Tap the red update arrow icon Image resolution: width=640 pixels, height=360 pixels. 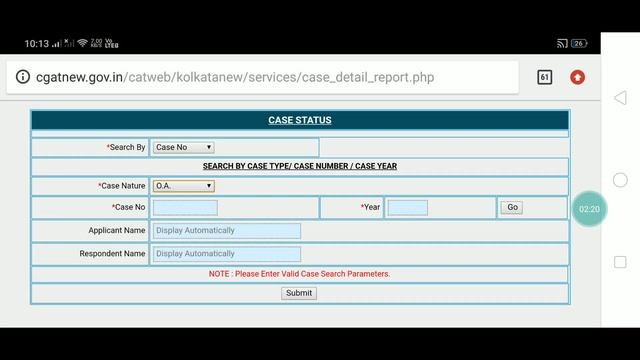tap(577, 77)
